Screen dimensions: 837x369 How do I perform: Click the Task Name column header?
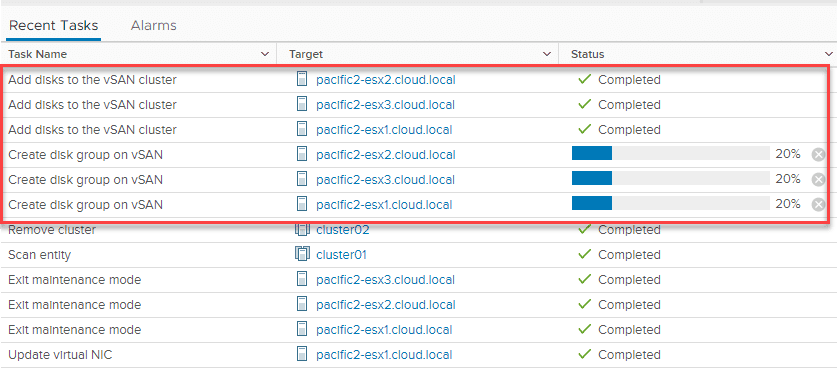coord(37,54)
